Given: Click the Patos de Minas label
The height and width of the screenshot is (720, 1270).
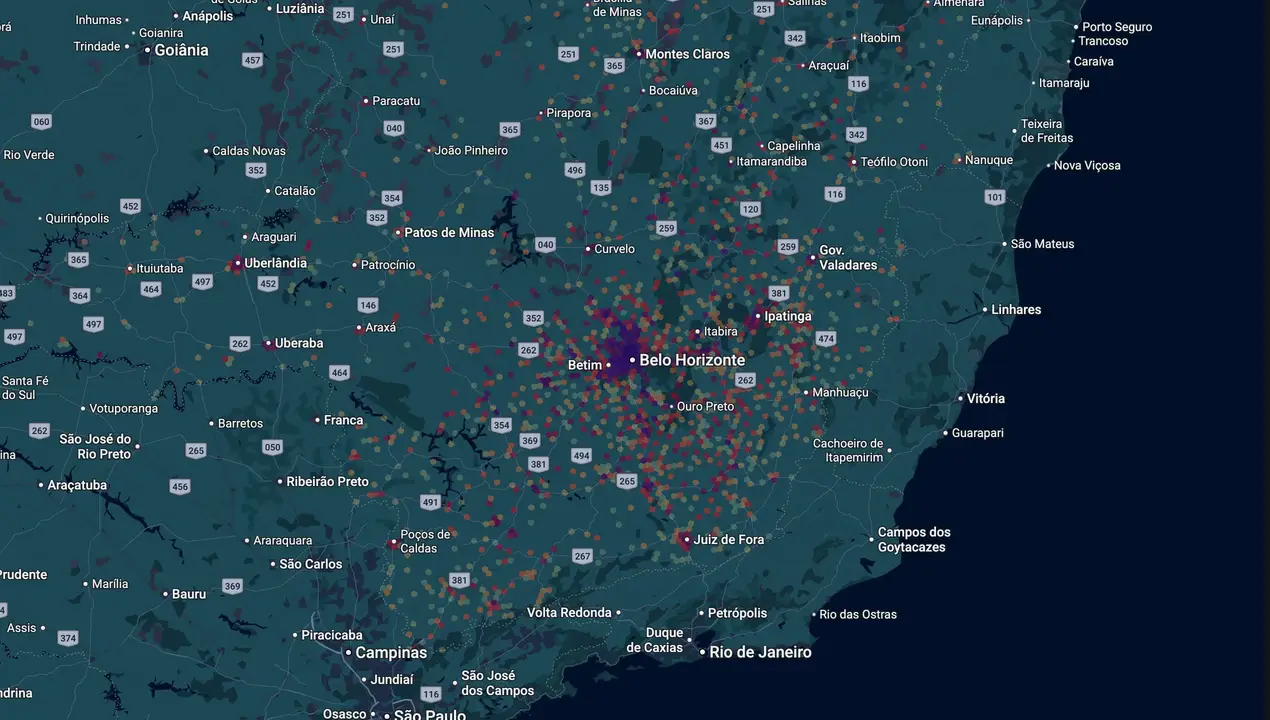Looking at the screenshot, I should click(449, 233).
